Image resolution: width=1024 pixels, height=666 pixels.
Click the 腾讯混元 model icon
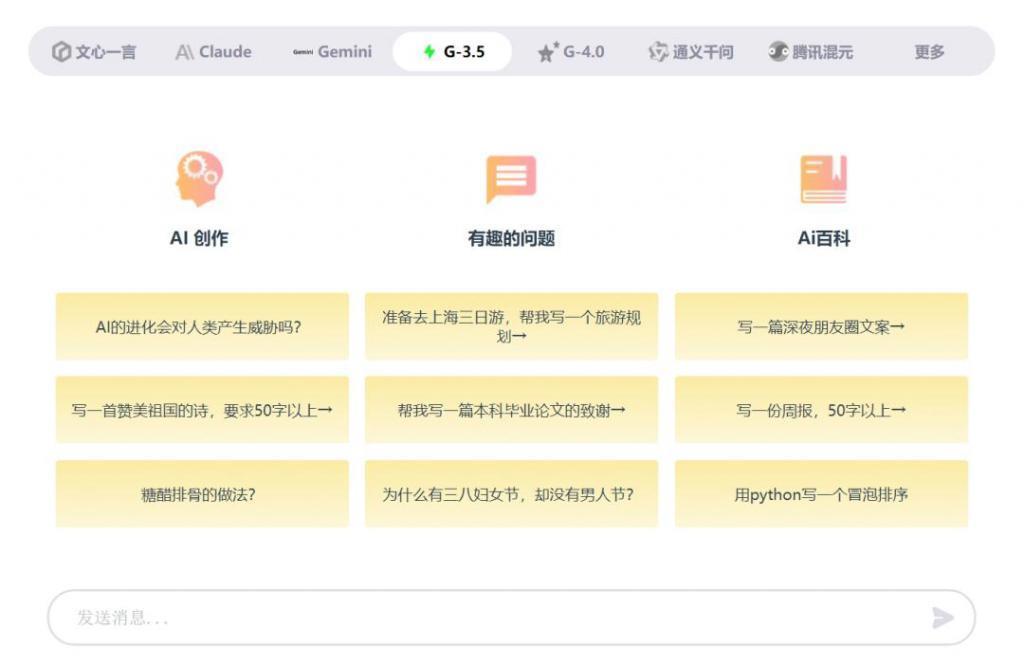pyautogui.click(x=780, y=52)
